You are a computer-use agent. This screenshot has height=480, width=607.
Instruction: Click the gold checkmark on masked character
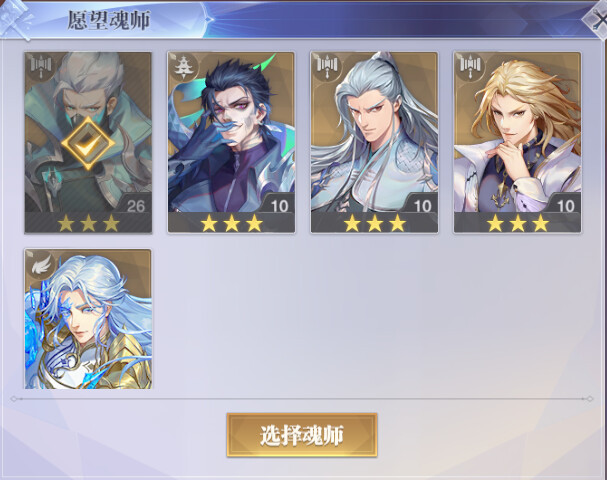pos(88,144)
